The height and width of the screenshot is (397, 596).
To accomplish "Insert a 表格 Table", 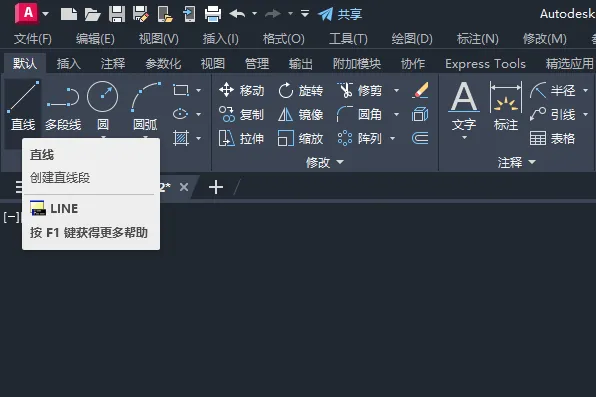I will pos(553,138).
